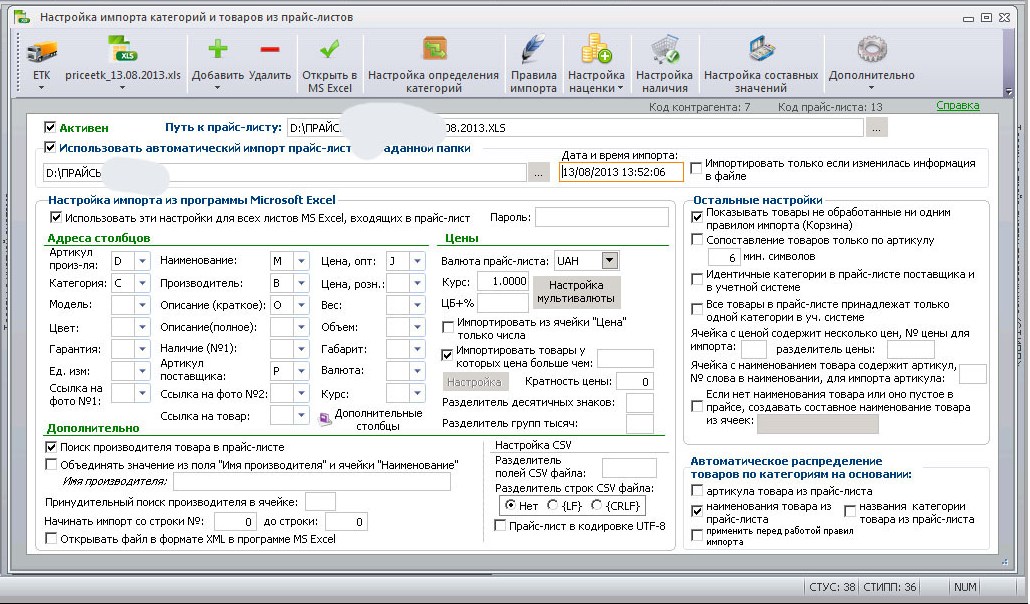Viewport: 1030px width, 604px height.
Task: Toggle use settings for all Excel sheets
Action: 56,218
